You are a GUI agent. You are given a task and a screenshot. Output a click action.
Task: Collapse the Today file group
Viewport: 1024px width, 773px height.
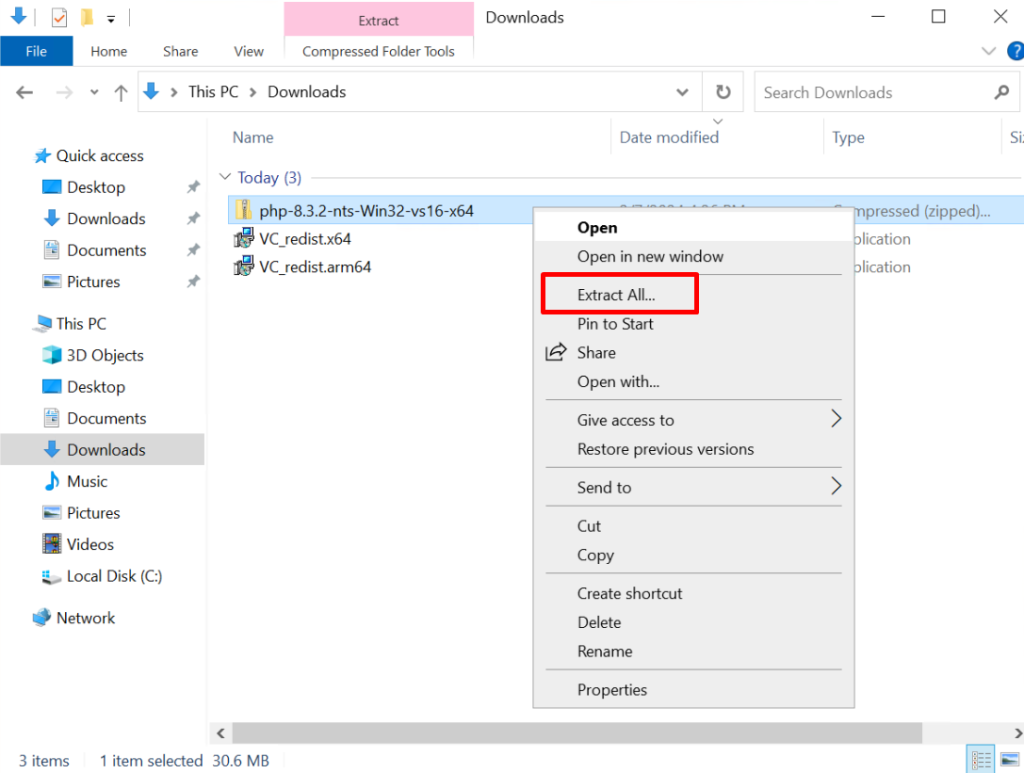225,178
